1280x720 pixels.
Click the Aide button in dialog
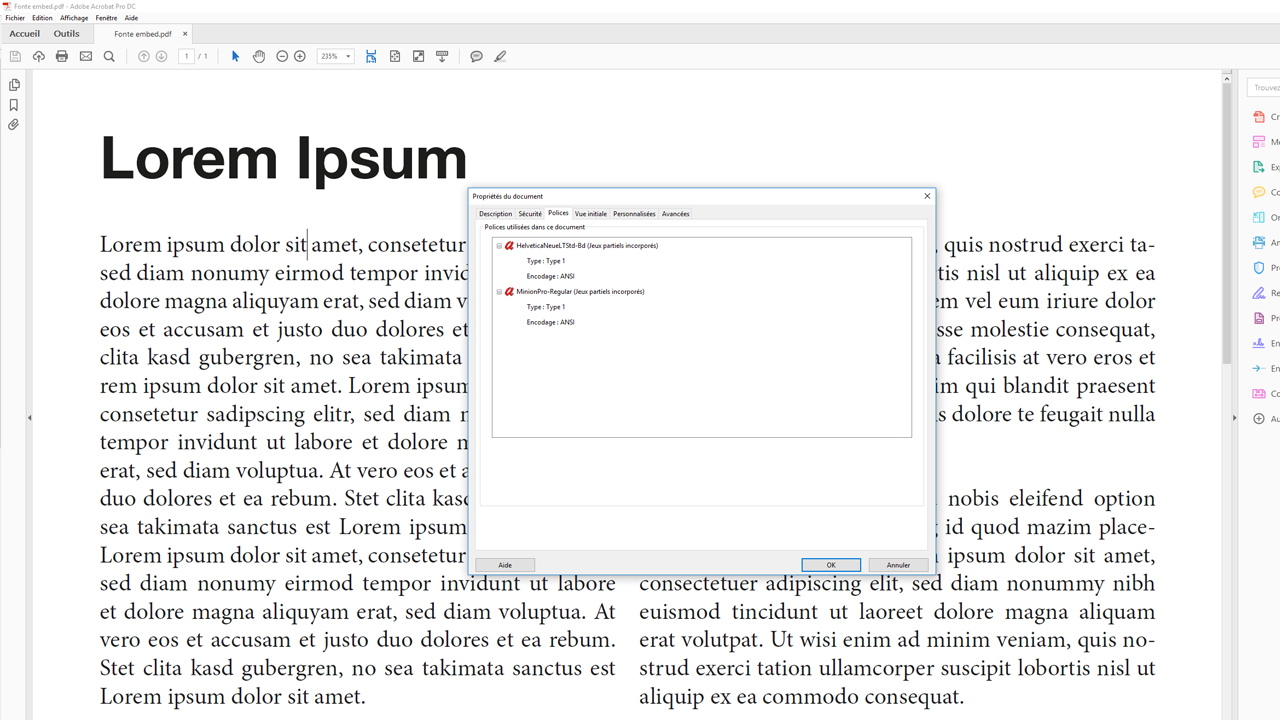(x=505, y=565)
